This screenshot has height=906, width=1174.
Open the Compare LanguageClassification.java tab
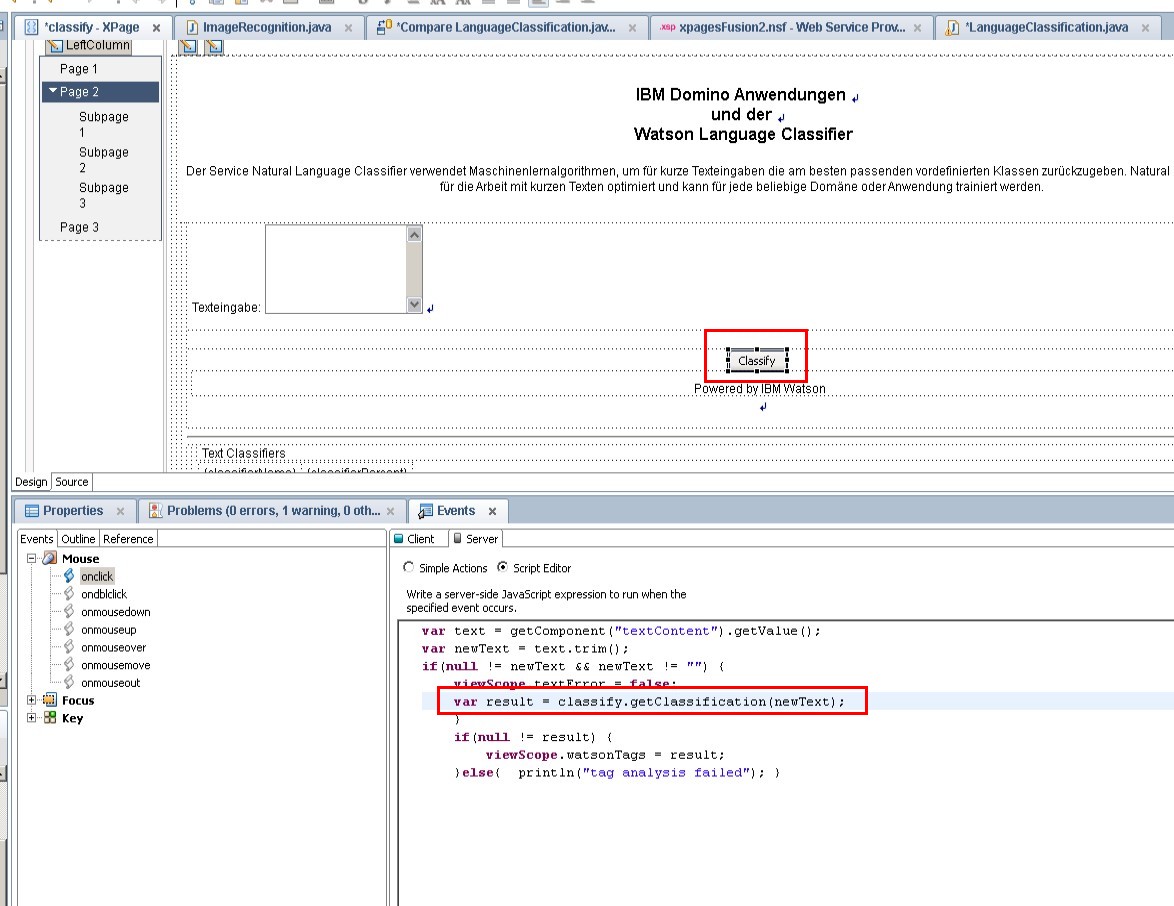pyautogui.click(x=506, y=28)
